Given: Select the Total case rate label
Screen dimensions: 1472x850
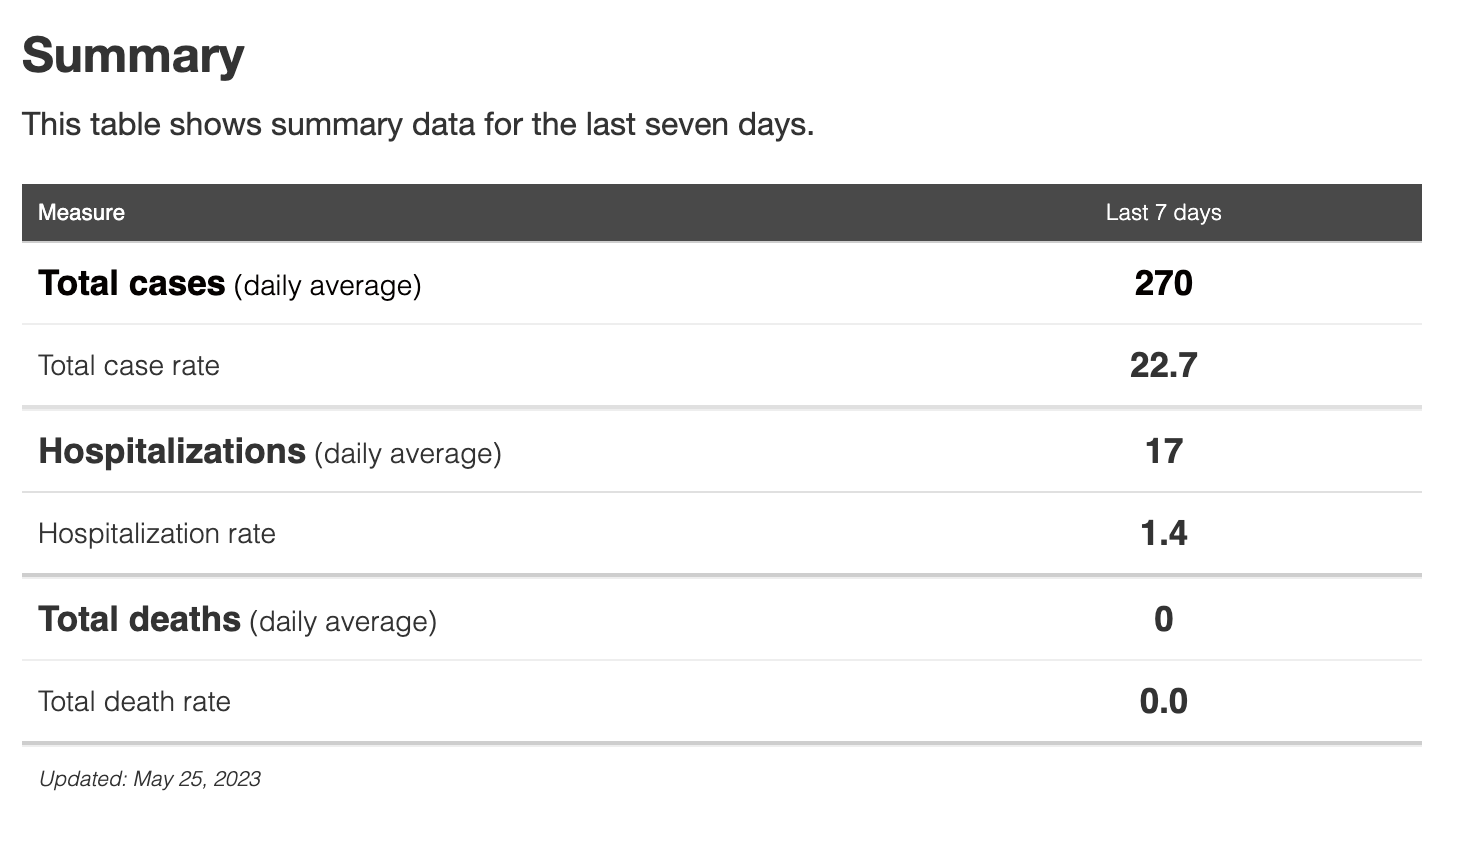Looking at the screenshot, I should [x=129, y=366].
